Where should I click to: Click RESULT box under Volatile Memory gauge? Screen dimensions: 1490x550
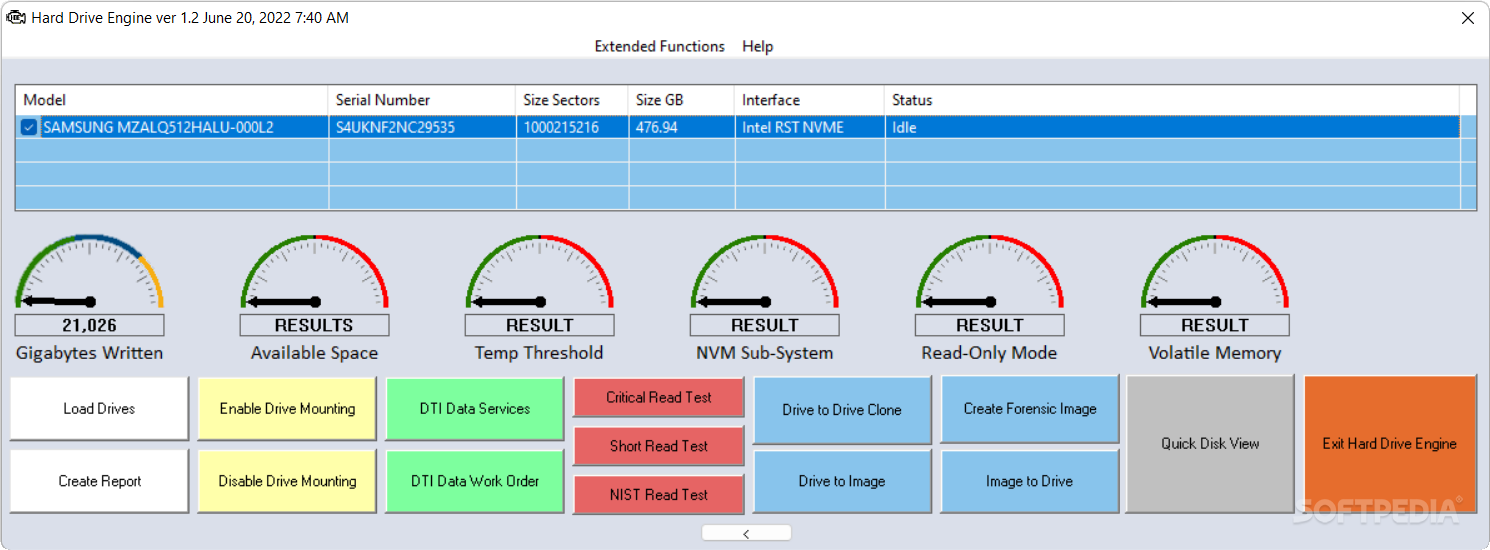click(x=1214, y=325)
